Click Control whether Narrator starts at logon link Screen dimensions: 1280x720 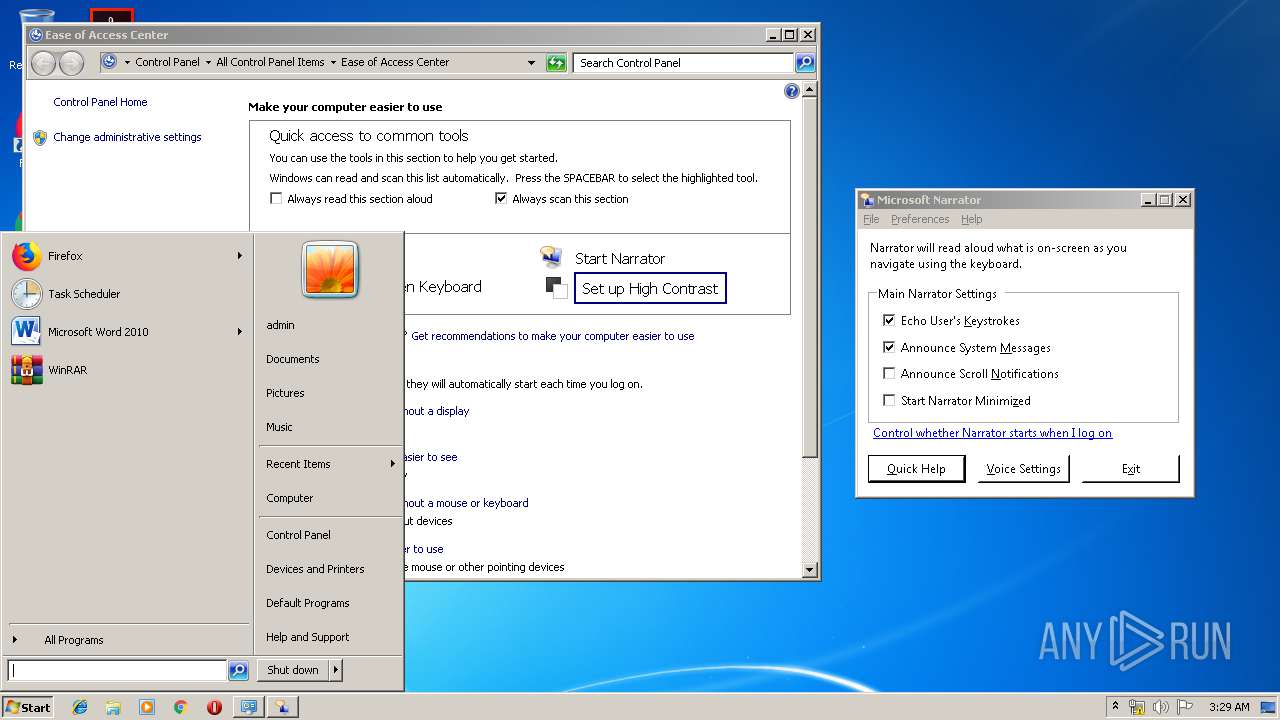point(992,433)
